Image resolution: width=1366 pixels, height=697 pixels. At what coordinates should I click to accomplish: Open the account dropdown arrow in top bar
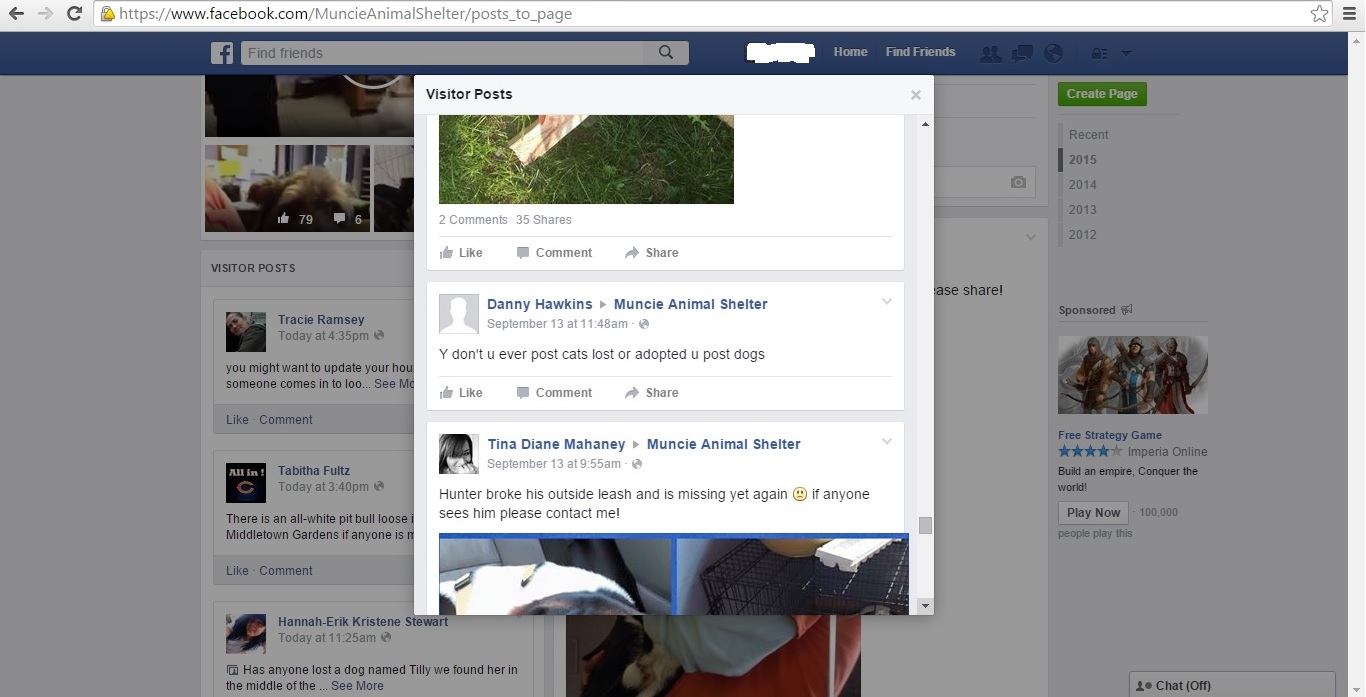[1126, 53]
